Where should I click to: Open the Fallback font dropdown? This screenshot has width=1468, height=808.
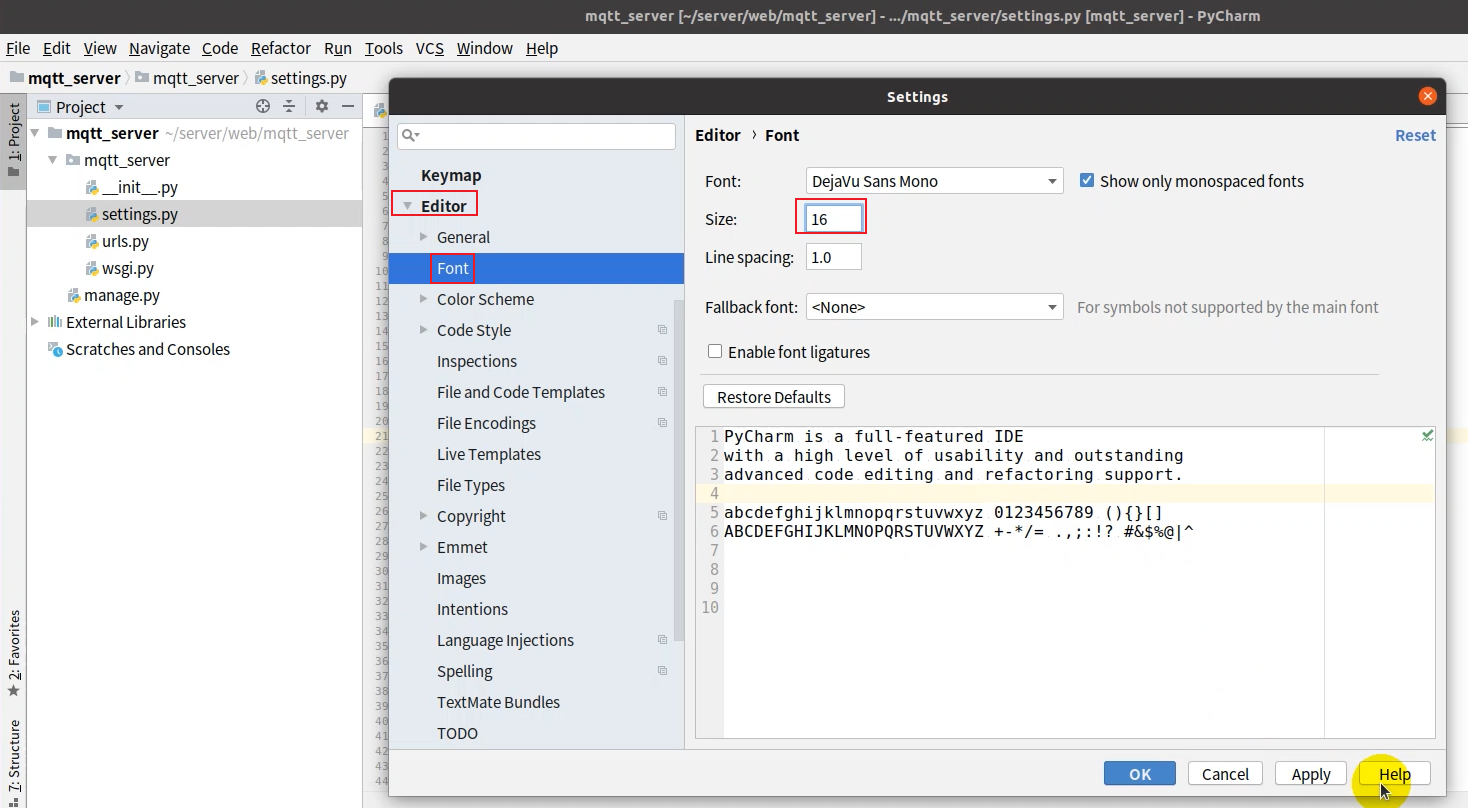934,307
